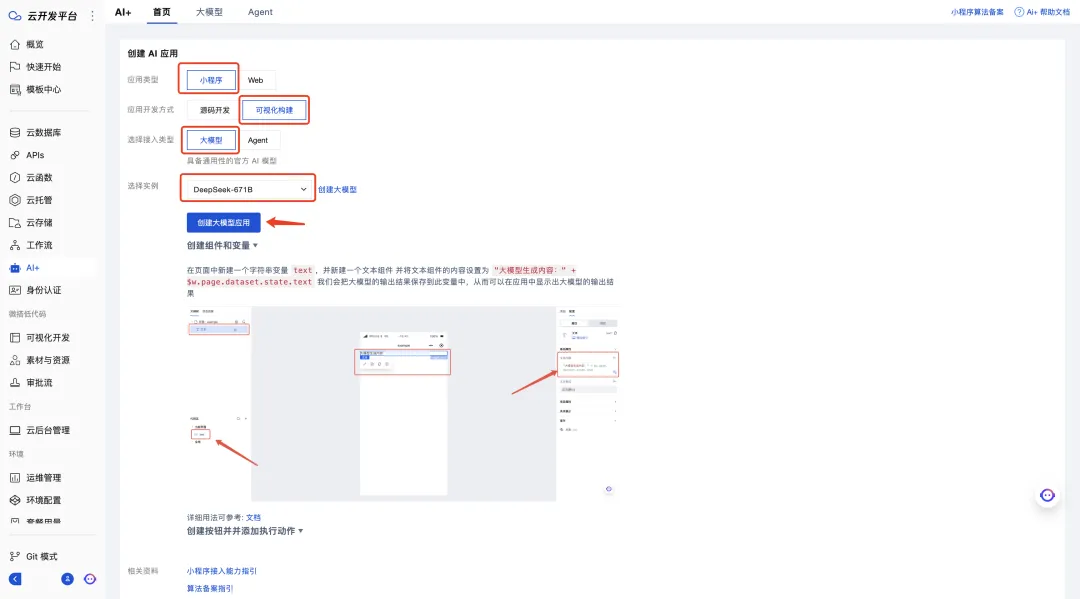Switch to the 首页 tab

pyautogui.click(x=162, y=12)
